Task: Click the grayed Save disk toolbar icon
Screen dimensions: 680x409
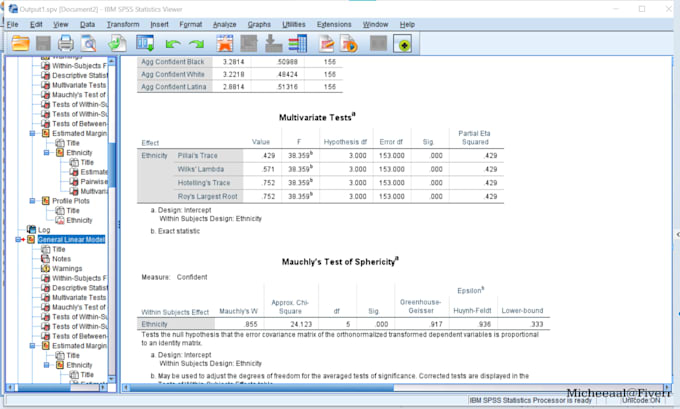Action: [43, 44]
